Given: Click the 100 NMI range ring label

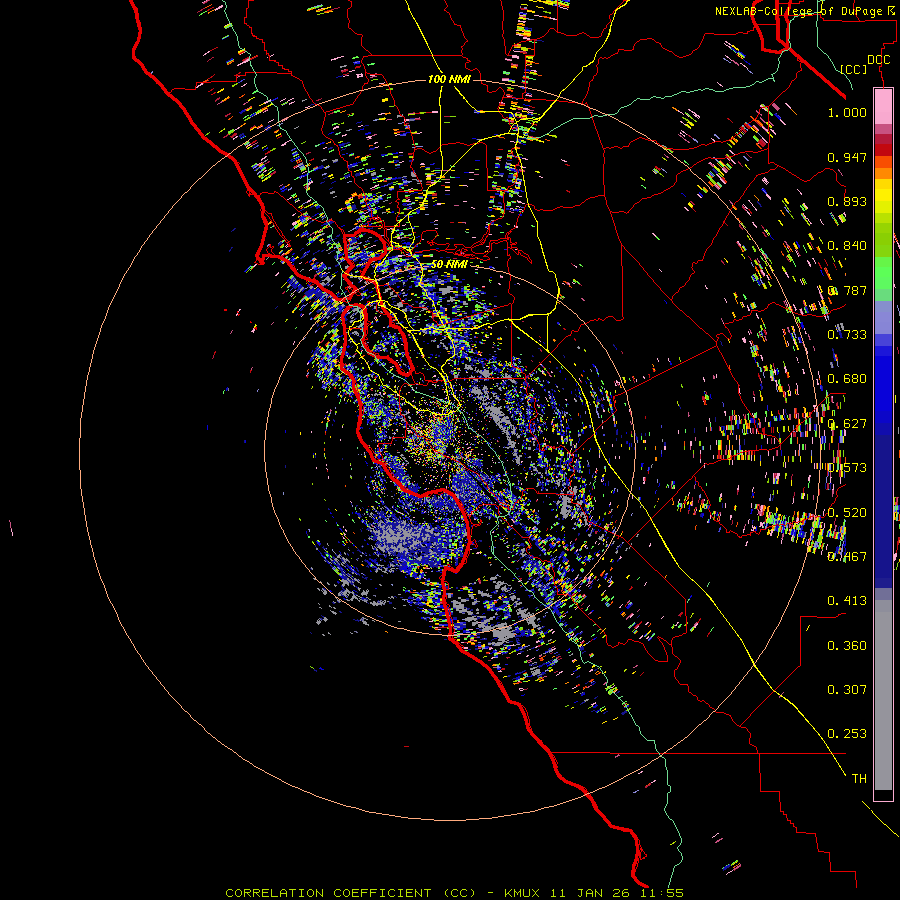Looking at the screenshot, I should point(449,79).
